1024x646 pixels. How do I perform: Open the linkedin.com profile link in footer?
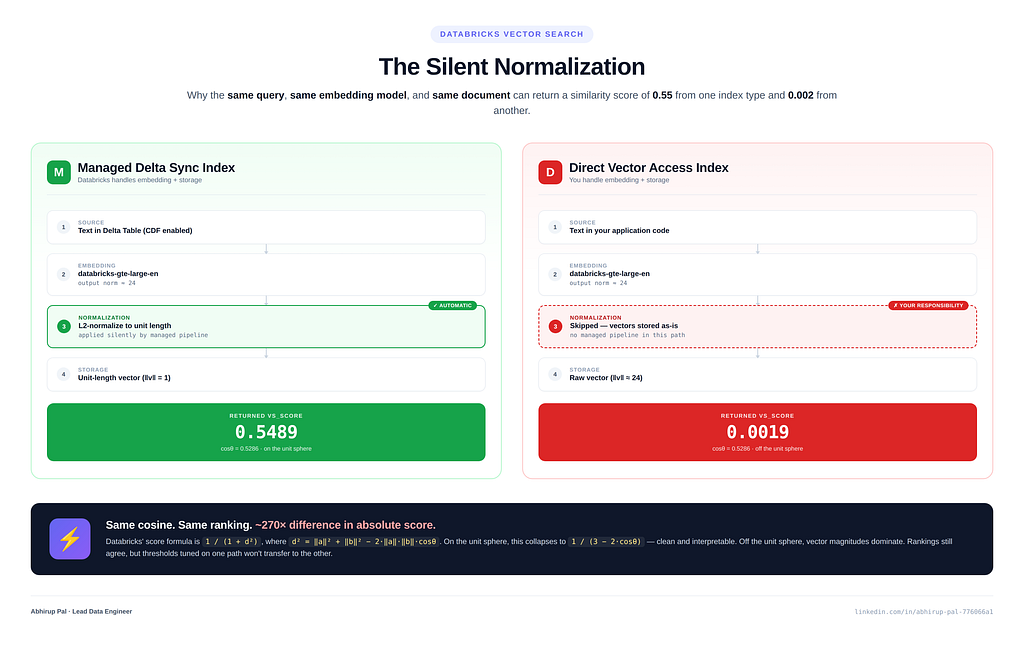click(x=923, y=612)
